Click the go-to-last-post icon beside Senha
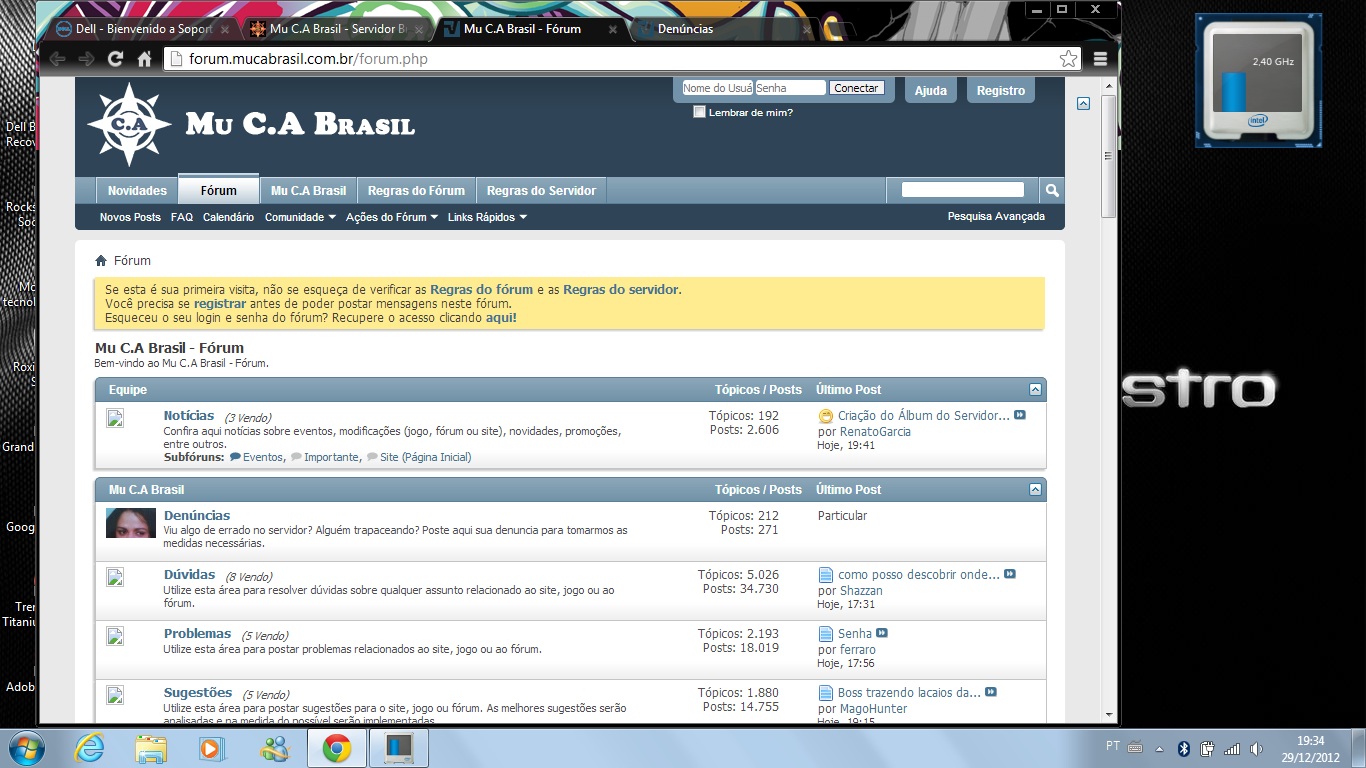The image size is (1366, 768). pos(882,633)
